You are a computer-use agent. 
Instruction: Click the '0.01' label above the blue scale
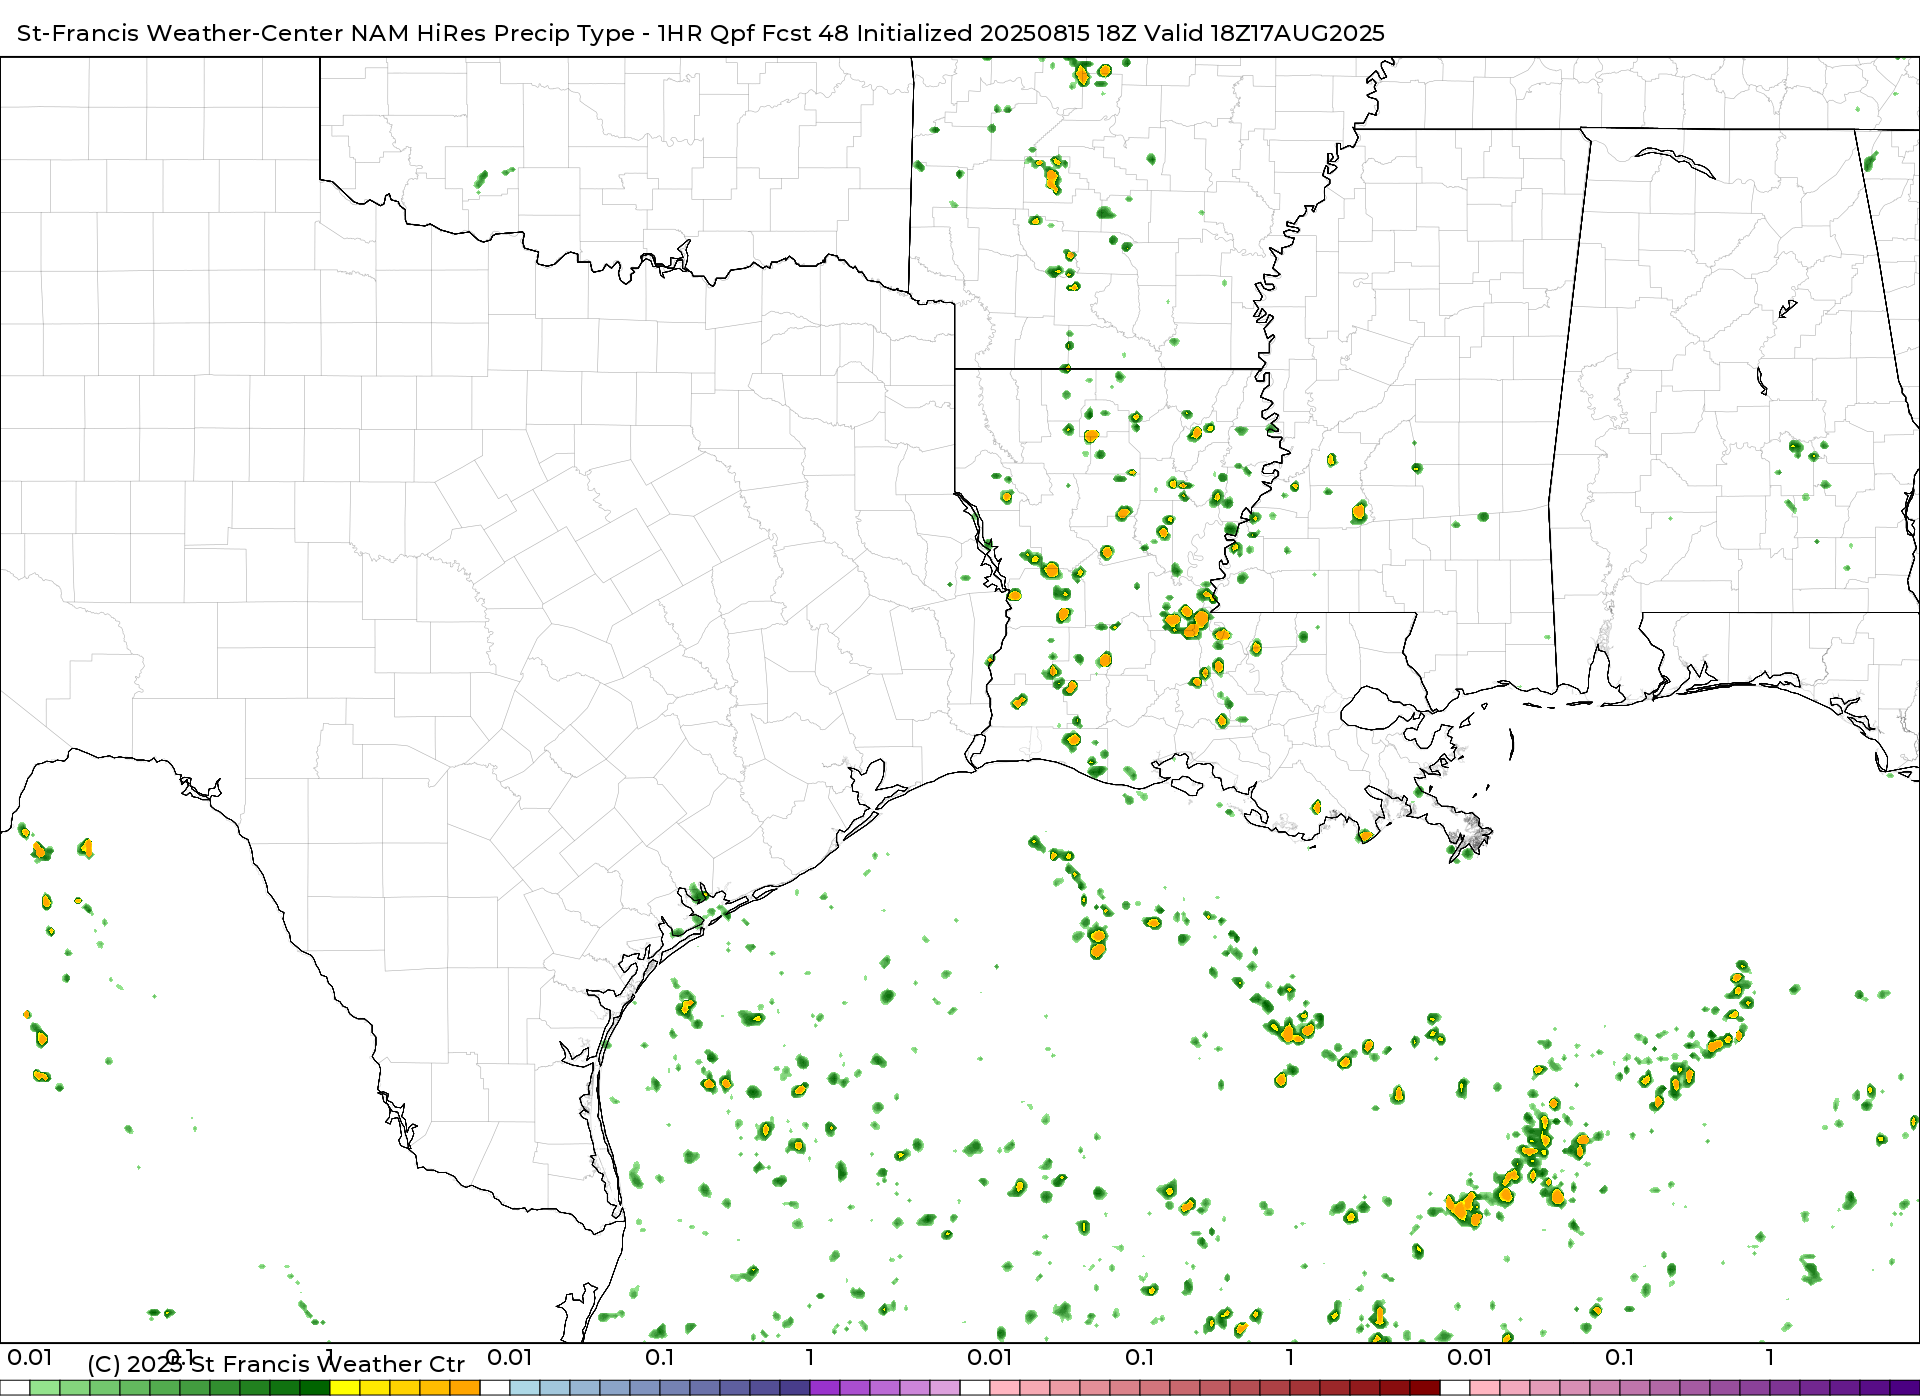pyautogui.click(x=510, y=1357)
